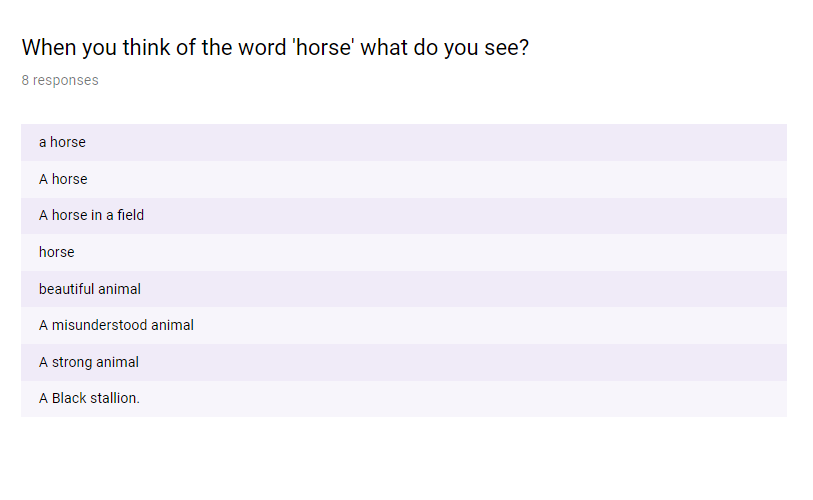
Task: Click the 'beautiful animal' response
Action: 90,289
